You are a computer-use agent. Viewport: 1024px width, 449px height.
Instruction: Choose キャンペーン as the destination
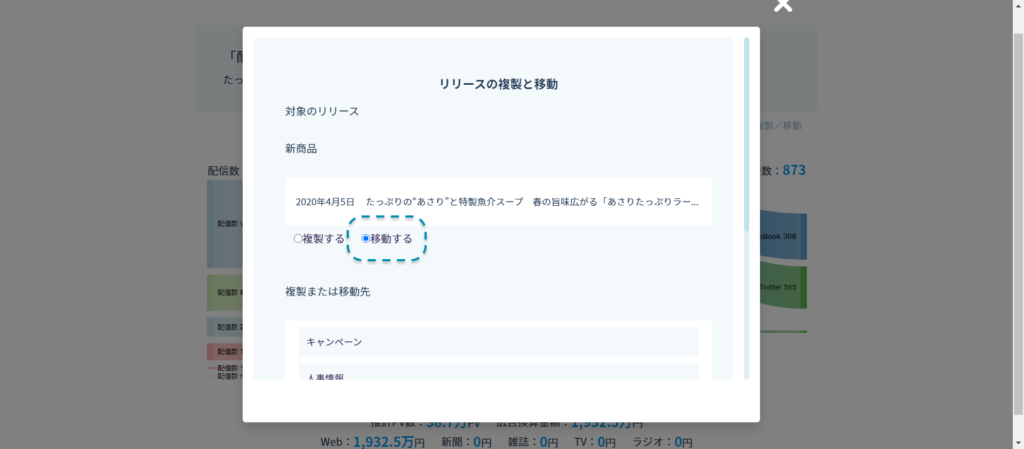[x=498, y=342]
